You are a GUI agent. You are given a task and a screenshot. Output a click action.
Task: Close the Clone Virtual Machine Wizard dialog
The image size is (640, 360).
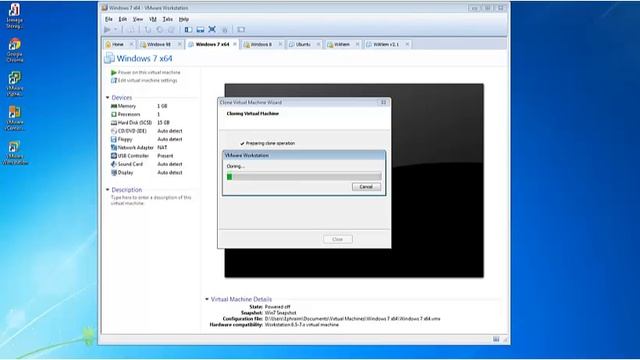pos(383,102)
